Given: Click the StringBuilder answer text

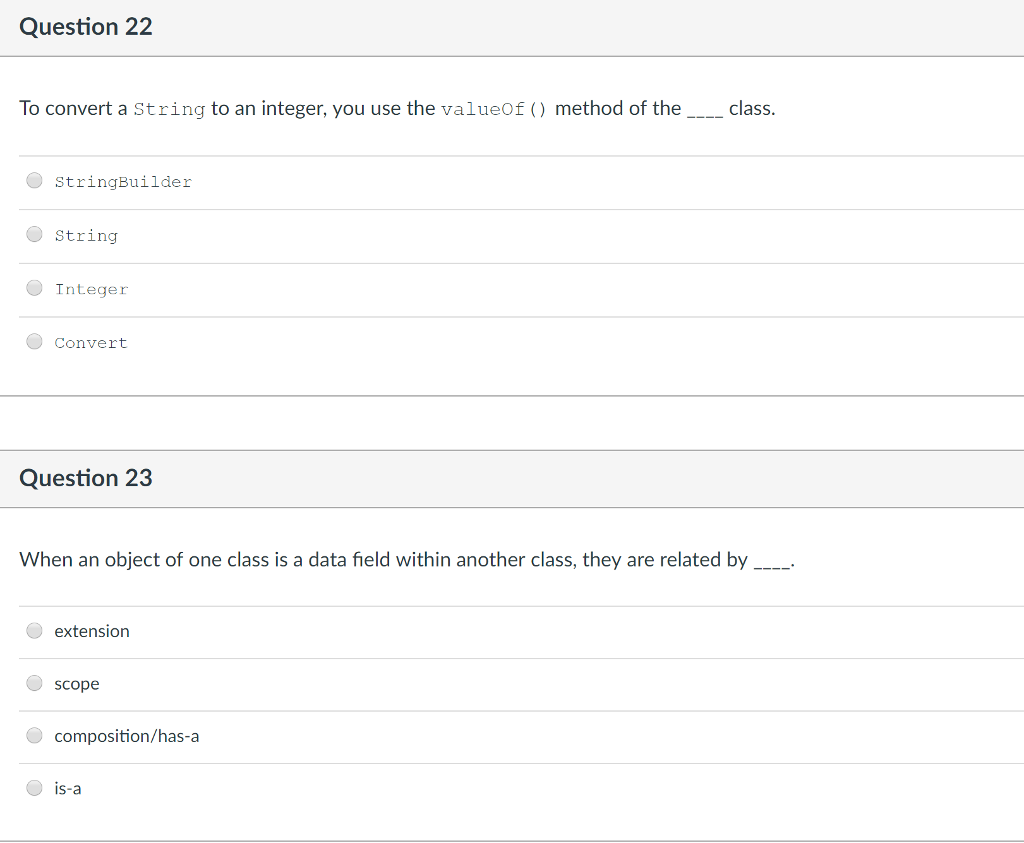Looking at the screenshot, I should (x=123, y=182).
